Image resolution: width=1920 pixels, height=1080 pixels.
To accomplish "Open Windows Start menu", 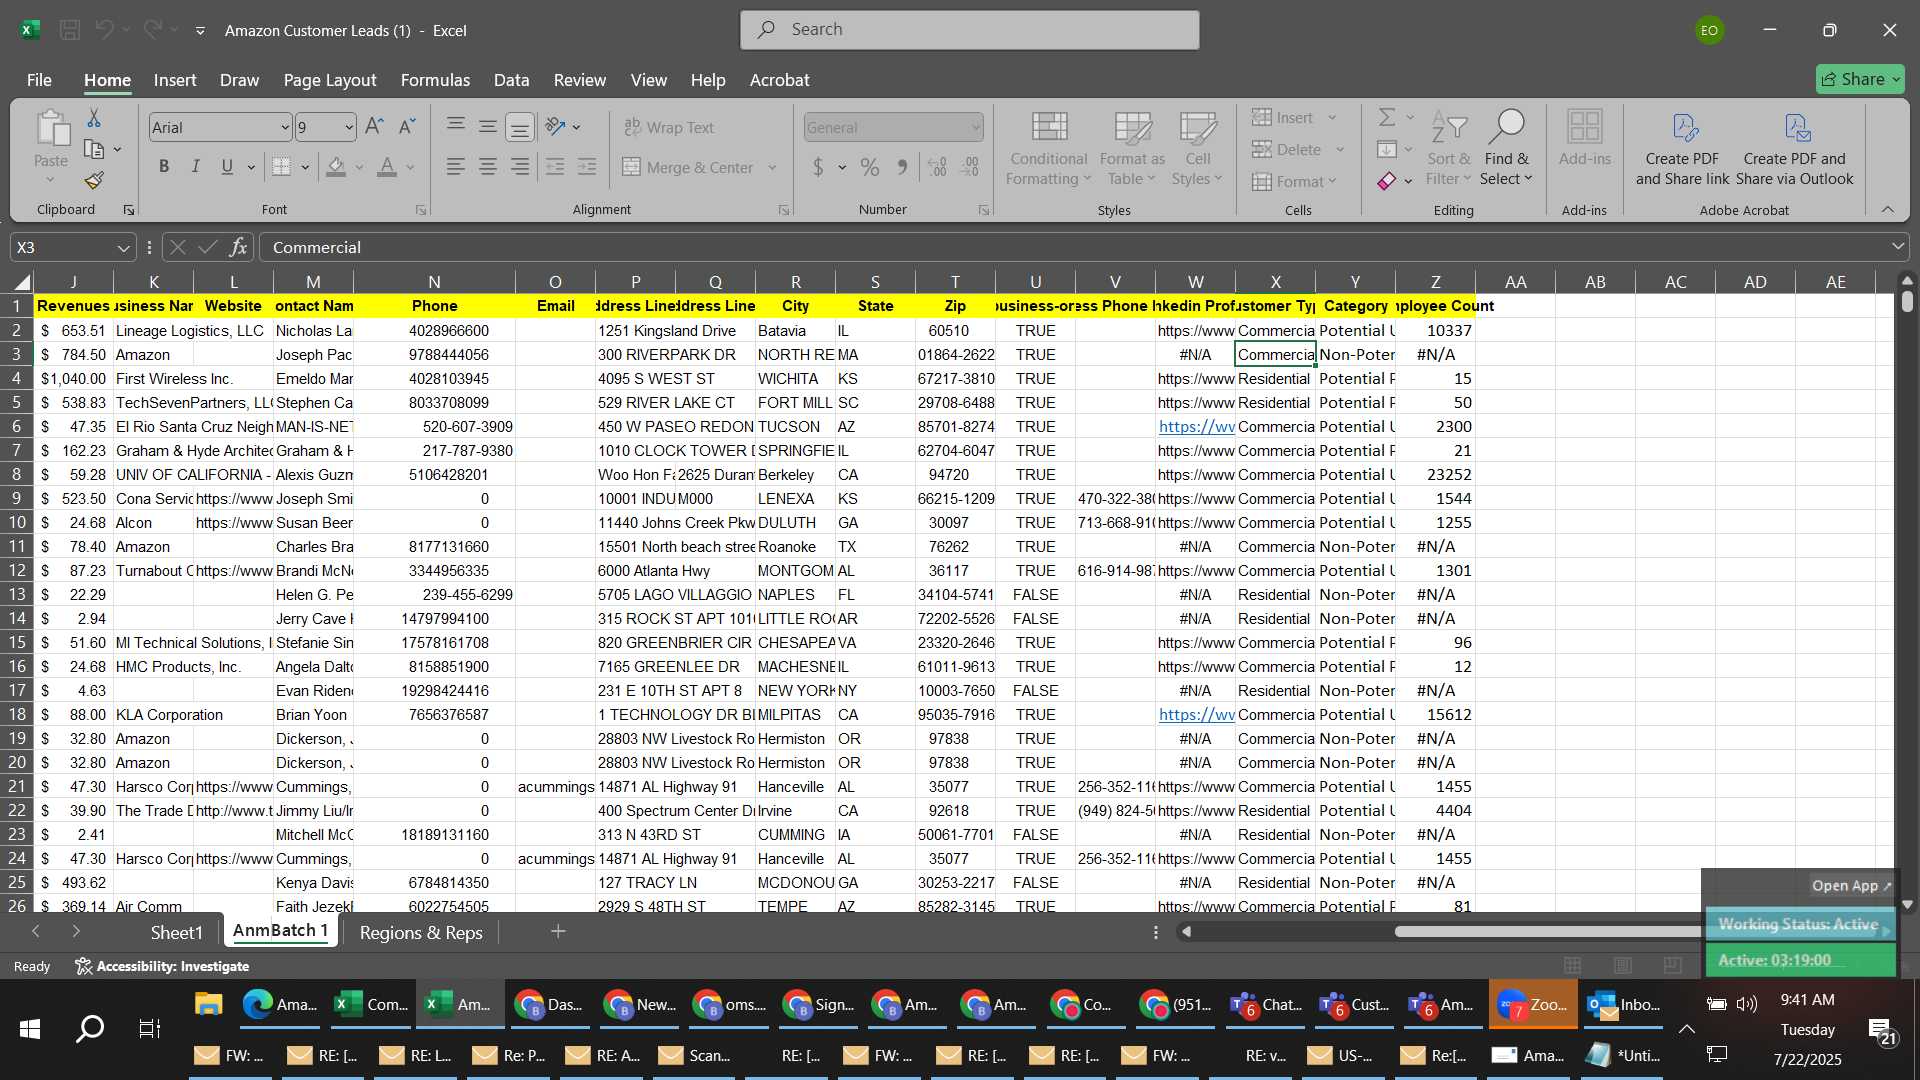I will [30, 1029].
